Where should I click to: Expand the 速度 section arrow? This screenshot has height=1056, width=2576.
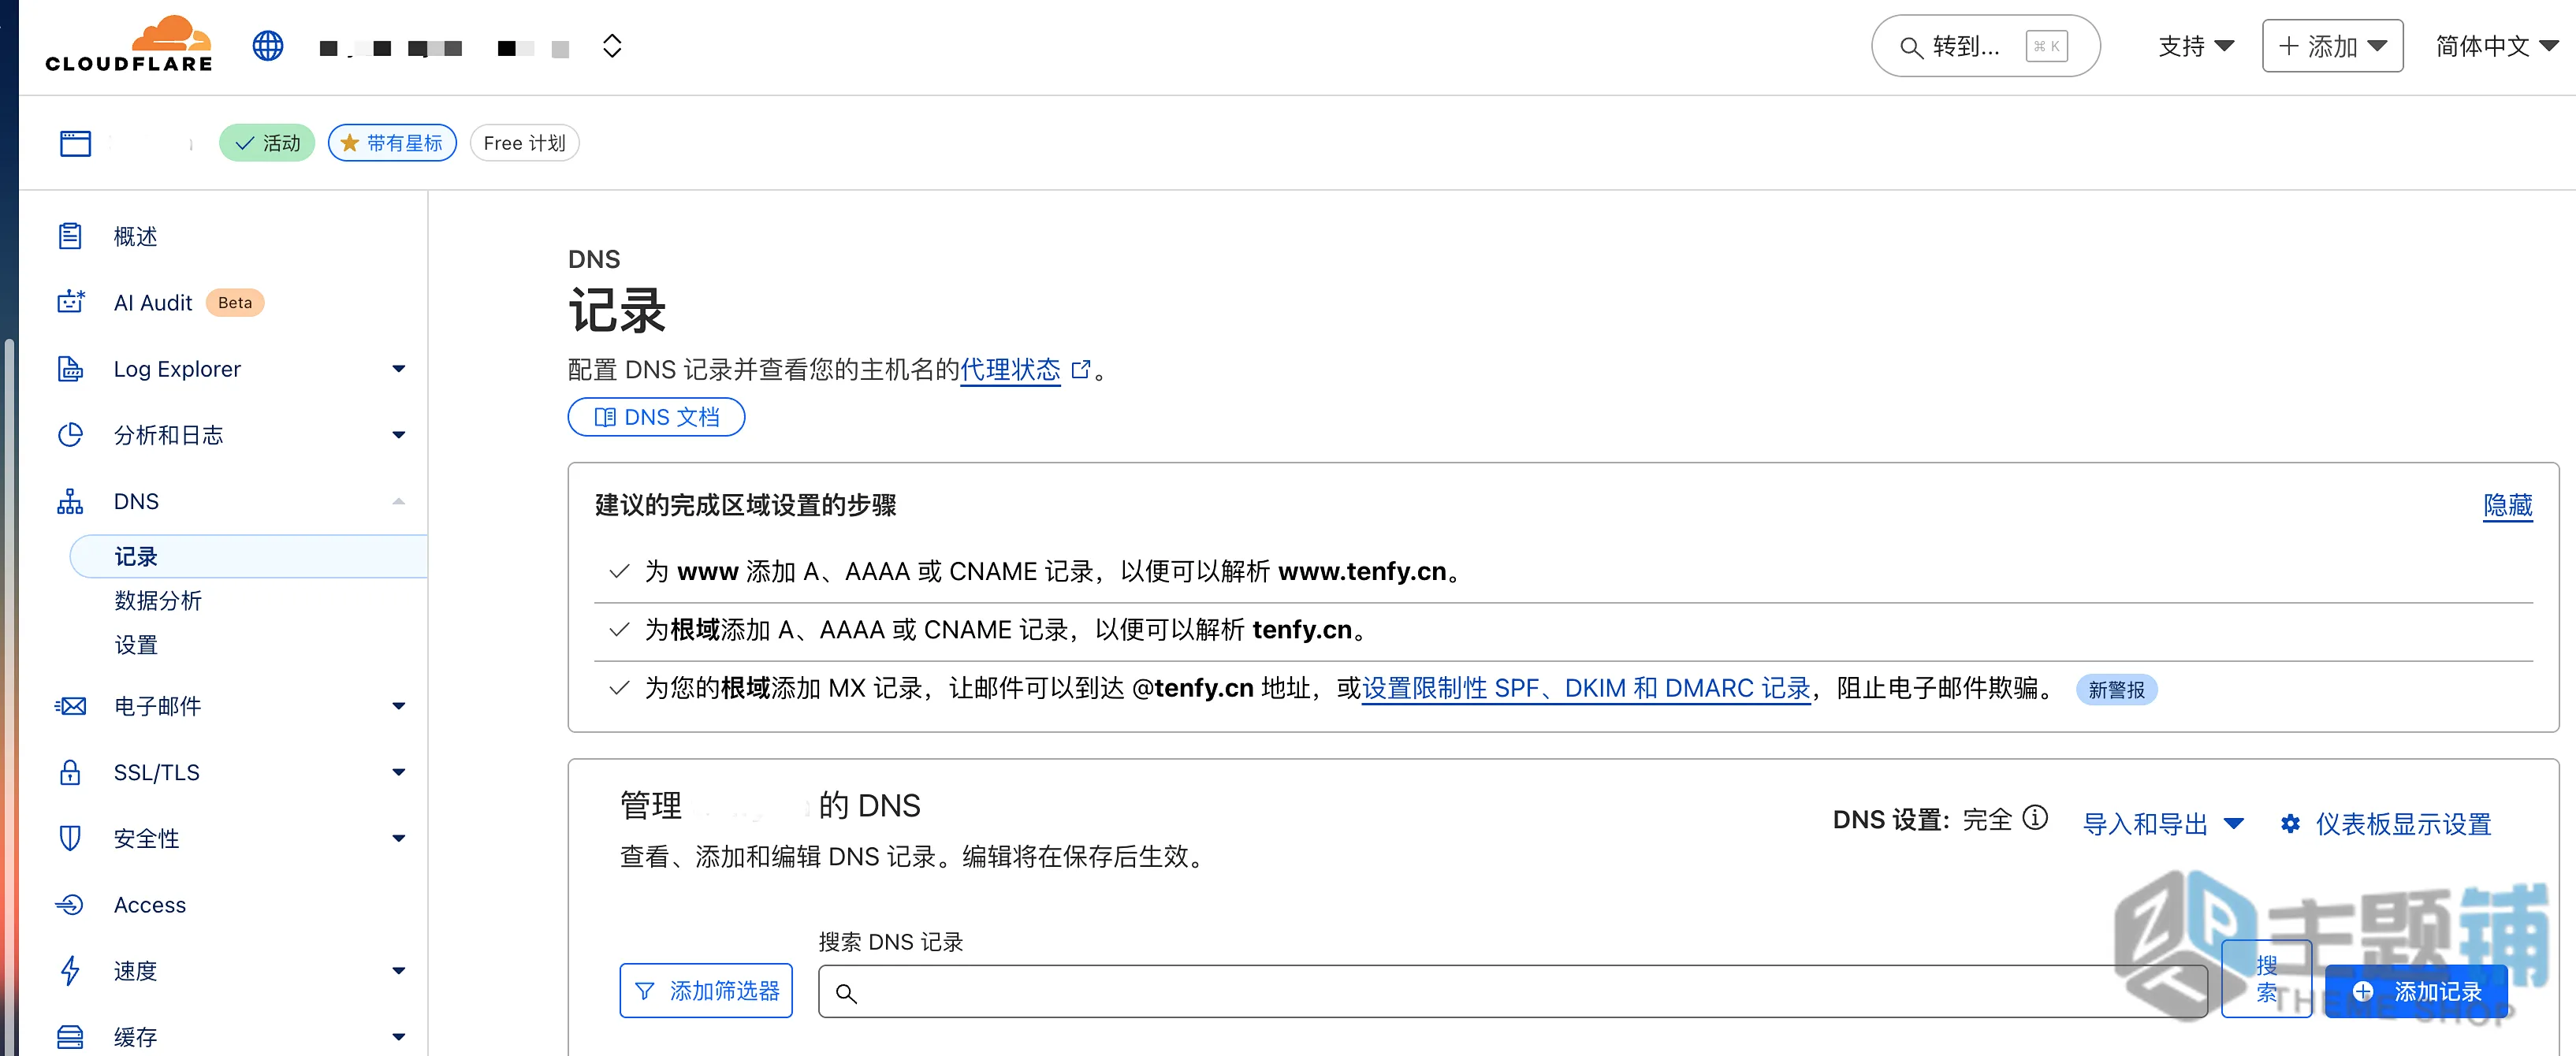[398, 970]
